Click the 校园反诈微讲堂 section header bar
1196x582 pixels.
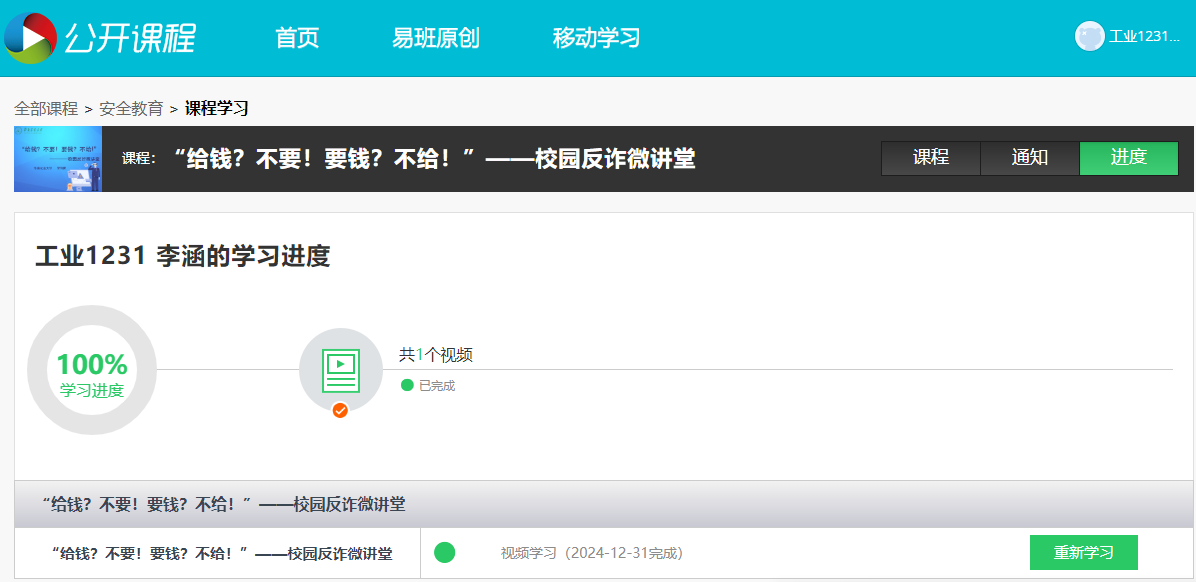[x=603, y=504]
